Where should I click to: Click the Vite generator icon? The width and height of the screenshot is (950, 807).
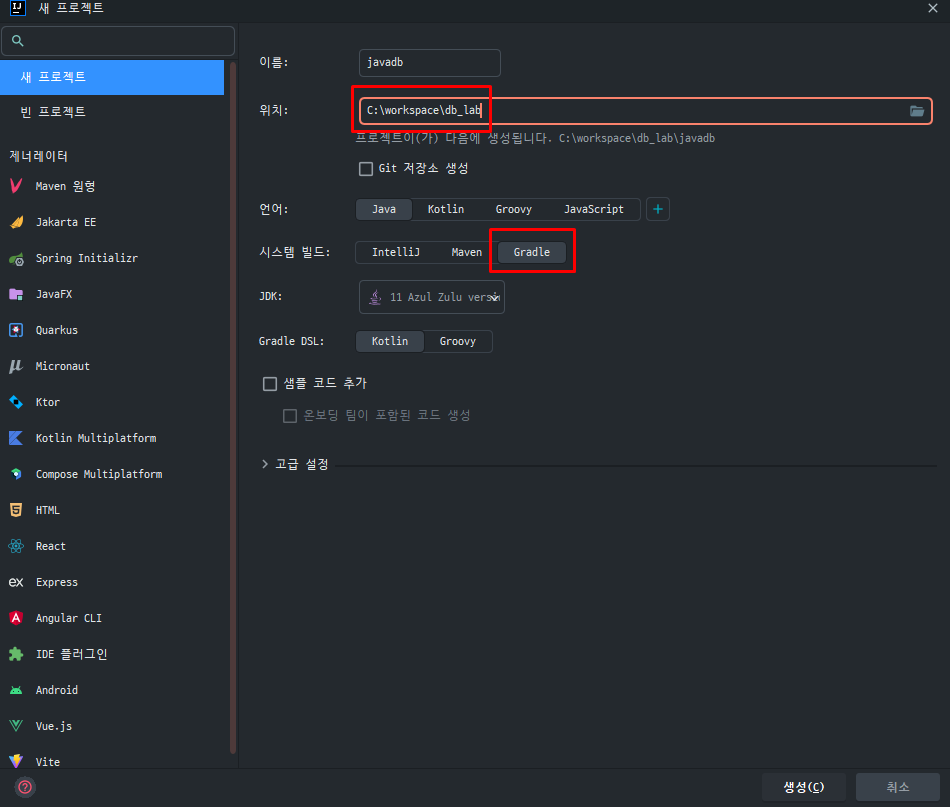16,762
